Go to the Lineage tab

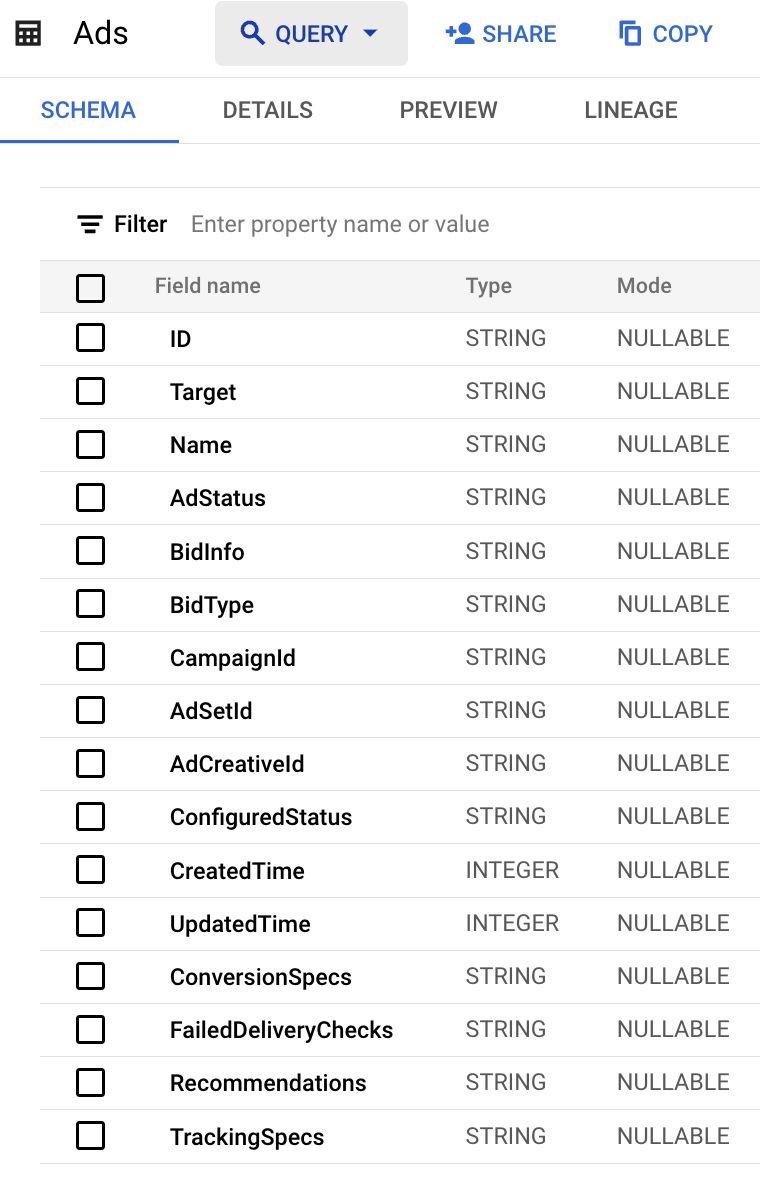pyautogui.click(x=630, y=110)
